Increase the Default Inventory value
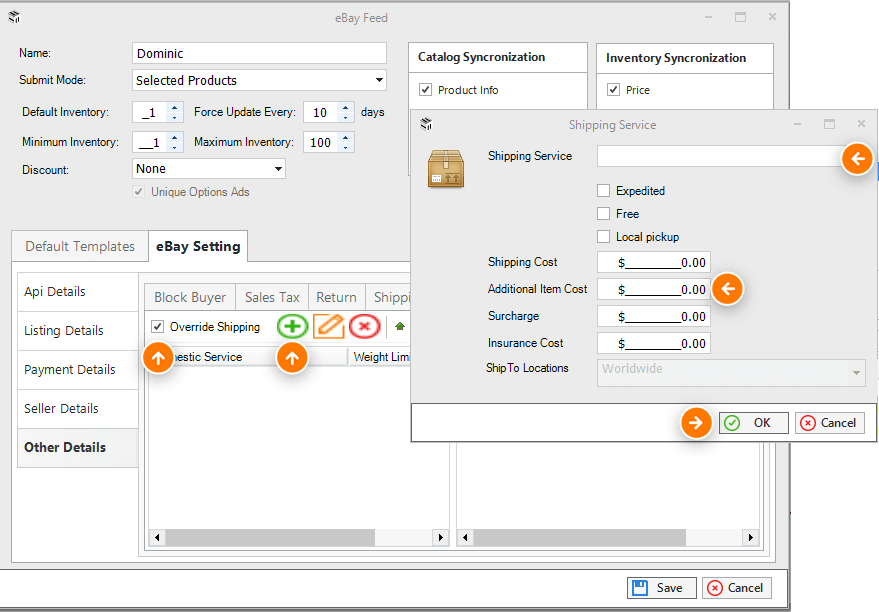Screen dimensions: 879x612 [x=175, y=107]
